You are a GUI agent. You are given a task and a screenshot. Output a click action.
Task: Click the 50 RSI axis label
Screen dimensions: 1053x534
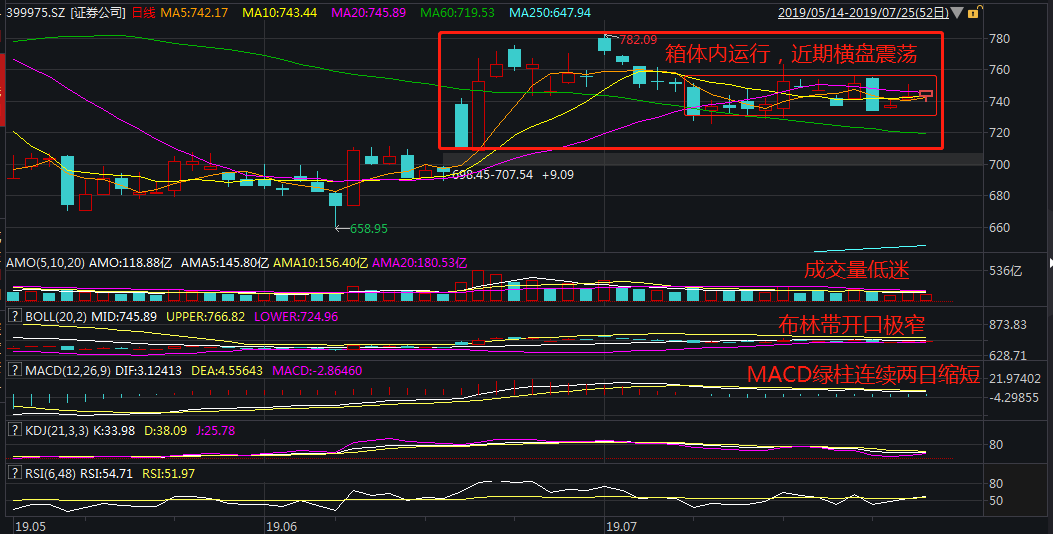tap(996, 501)
